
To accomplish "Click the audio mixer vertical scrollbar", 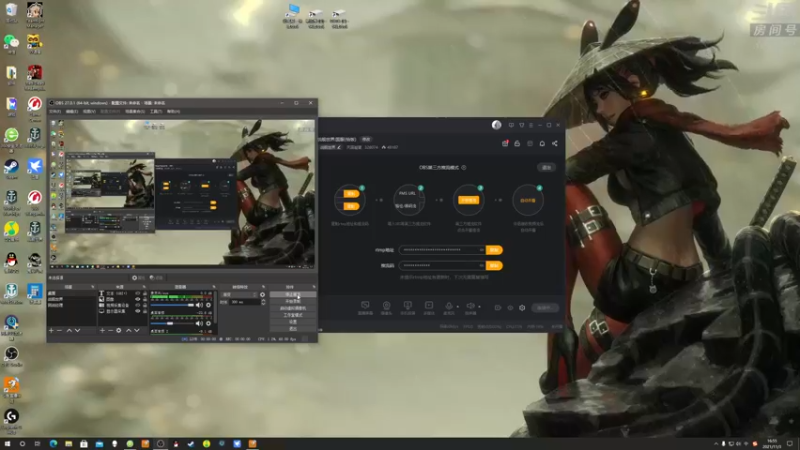I will [x=216, y=307].
